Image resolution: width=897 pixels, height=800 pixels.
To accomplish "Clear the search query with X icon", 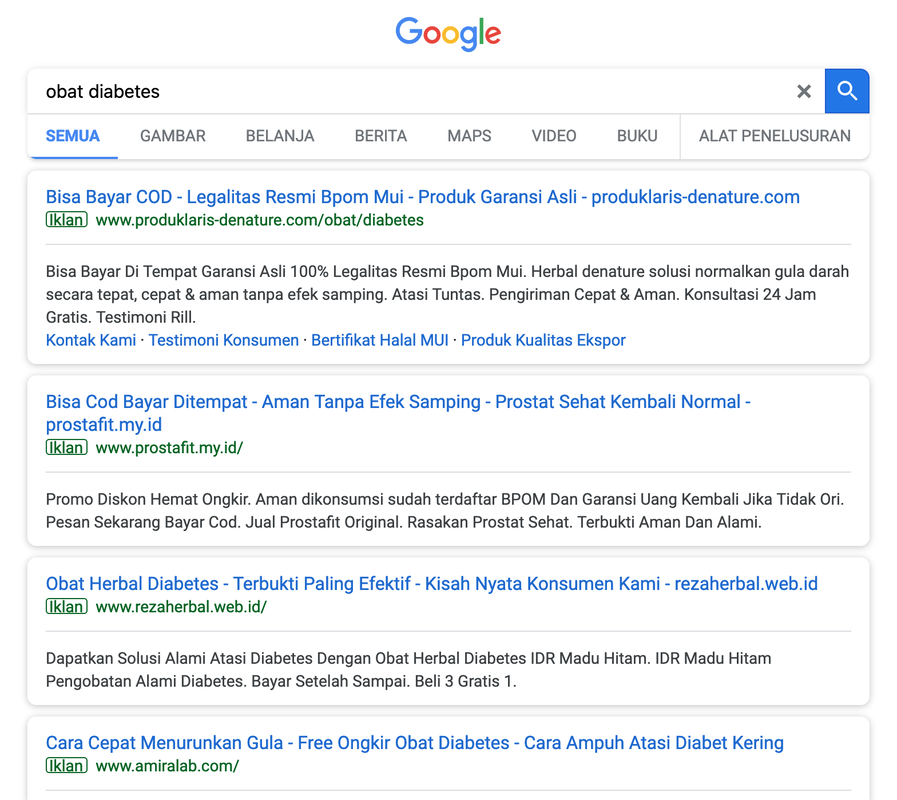I will pyautogui.click(x=803, y=91).
